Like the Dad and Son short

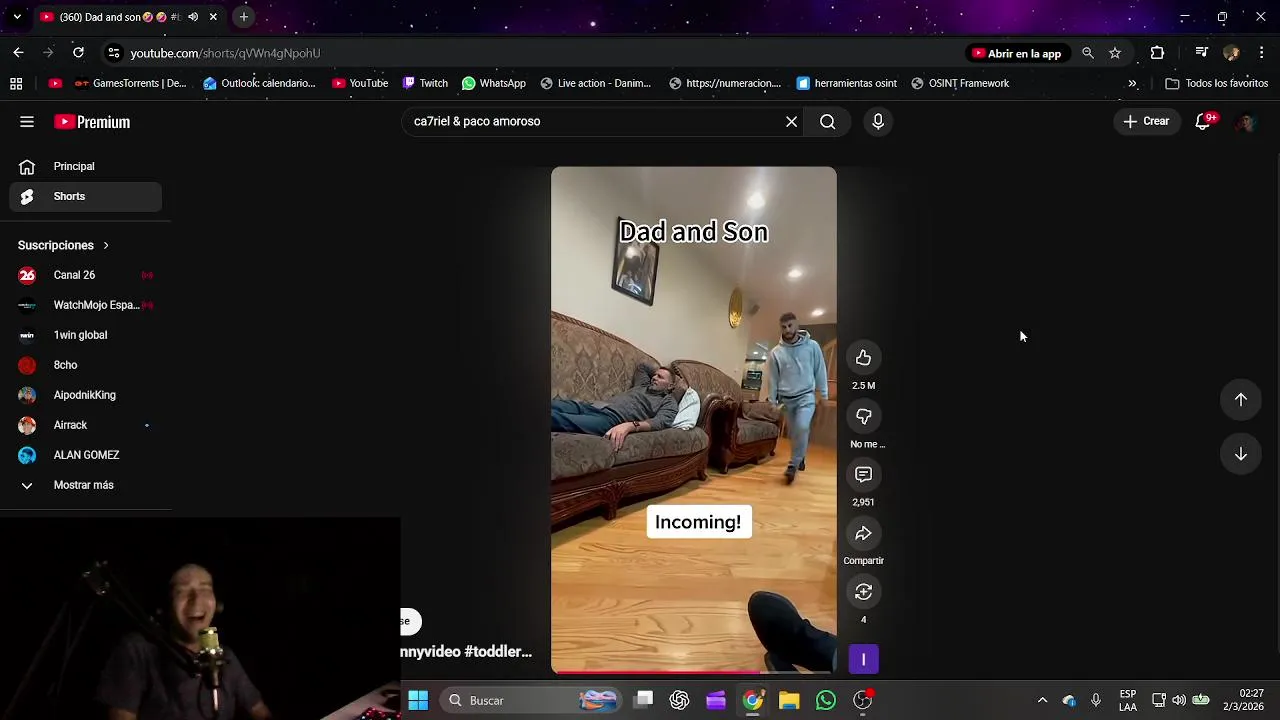coord(863,357)
